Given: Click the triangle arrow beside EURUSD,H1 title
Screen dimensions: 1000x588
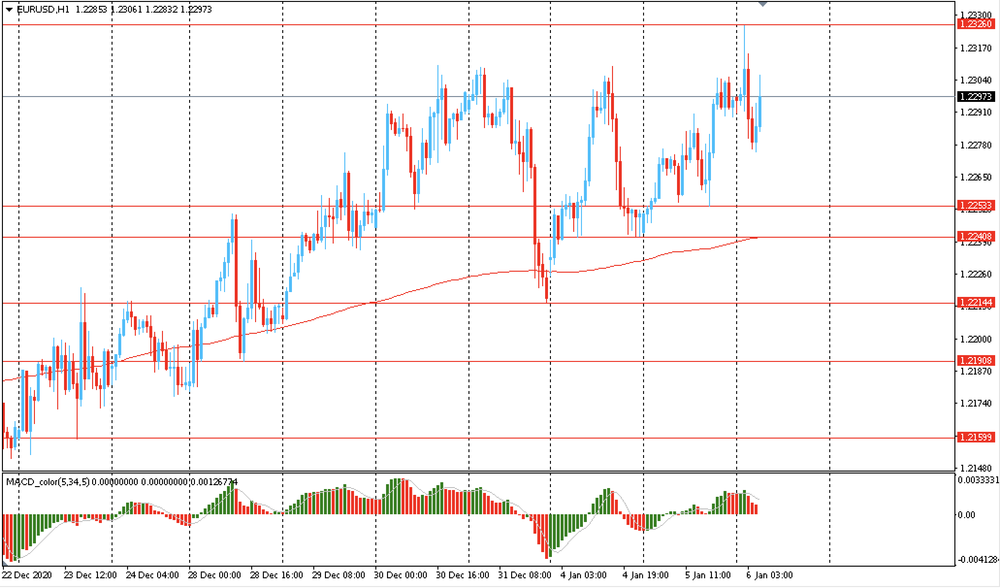Looking at the screenshot, I should point(9,10).
